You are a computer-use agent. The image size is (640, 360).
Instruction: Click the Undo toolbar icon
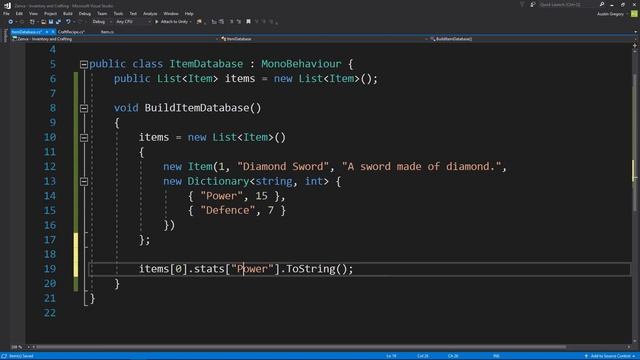point(68,22)
